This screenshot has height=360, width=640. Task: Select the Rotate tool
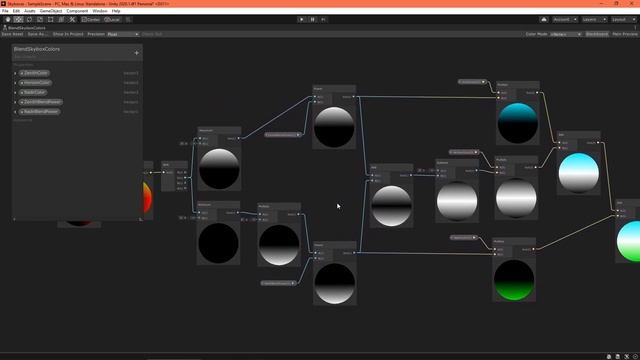29,20
